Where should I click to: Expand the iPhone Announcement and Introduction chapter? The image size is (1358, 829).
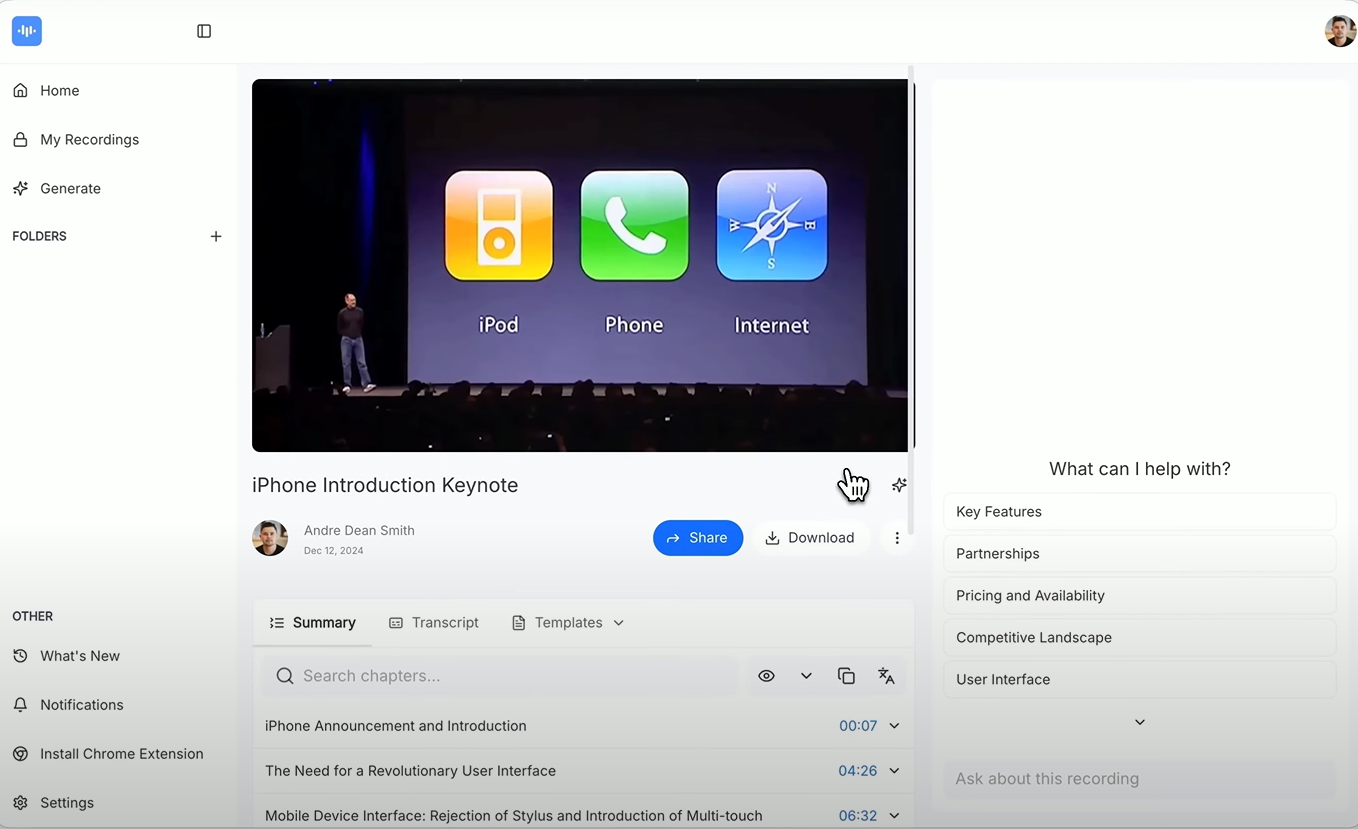tap(894, 726)
